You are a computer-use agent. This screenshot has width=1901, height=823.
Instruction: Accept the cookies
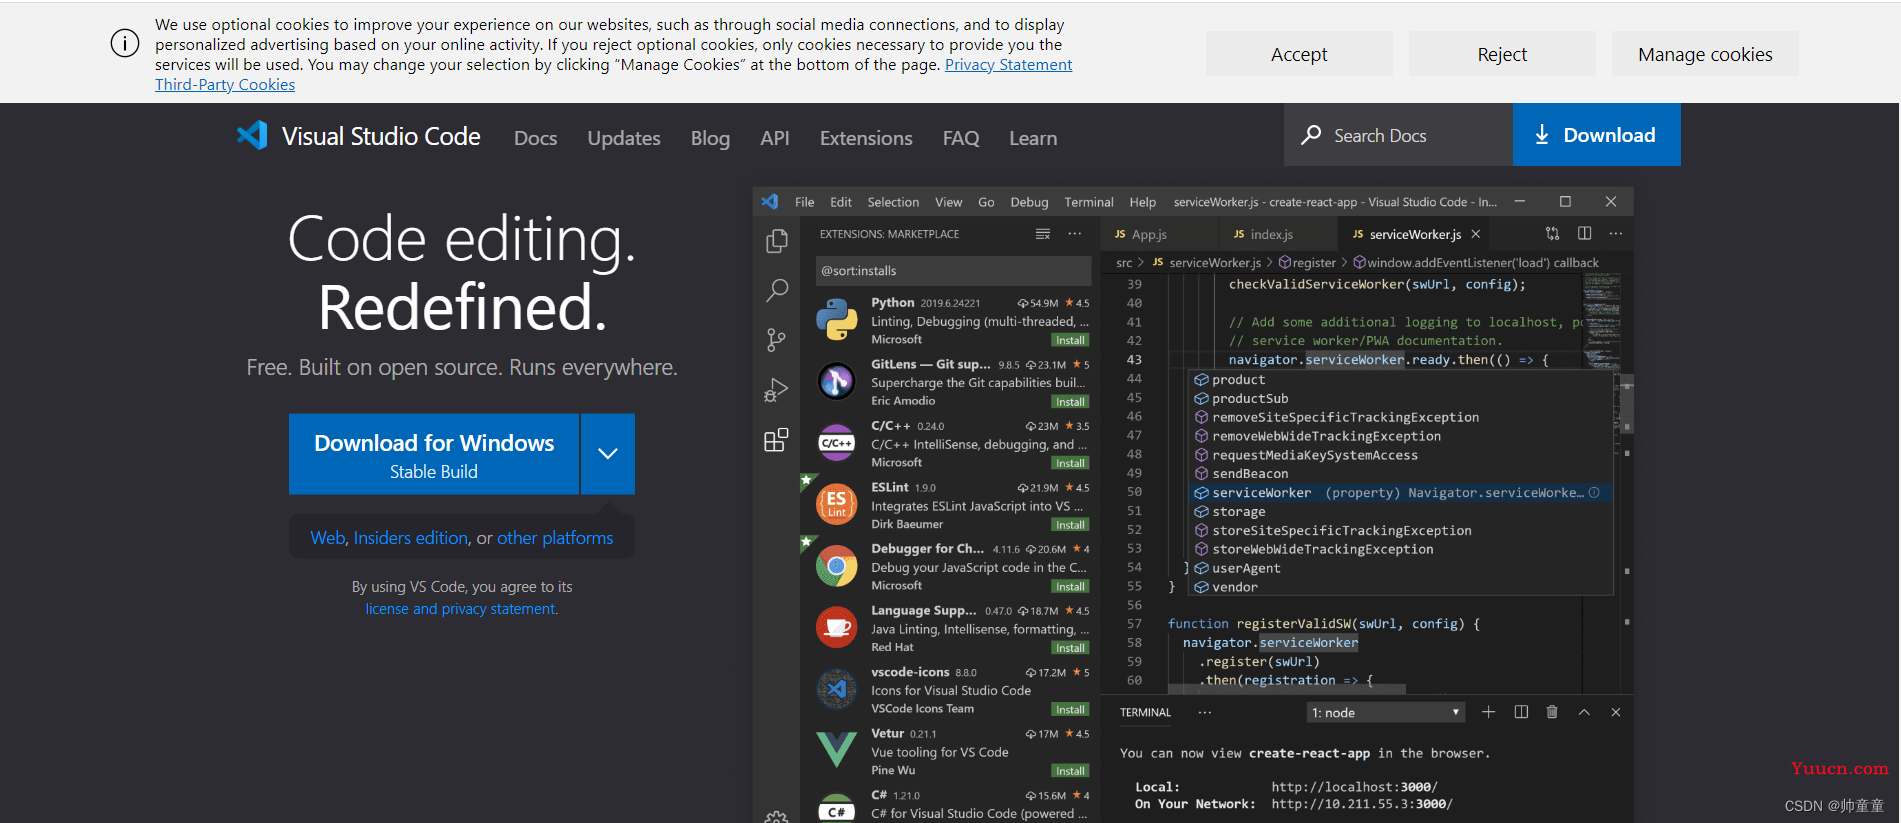point(1299,54)
